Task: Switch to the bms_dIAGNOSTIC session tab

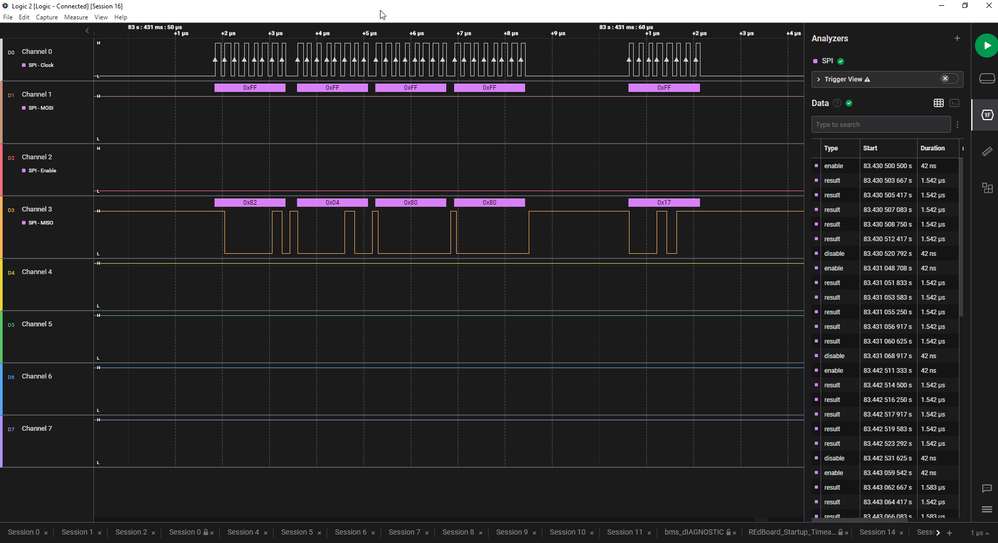Action: click(694, 532)
